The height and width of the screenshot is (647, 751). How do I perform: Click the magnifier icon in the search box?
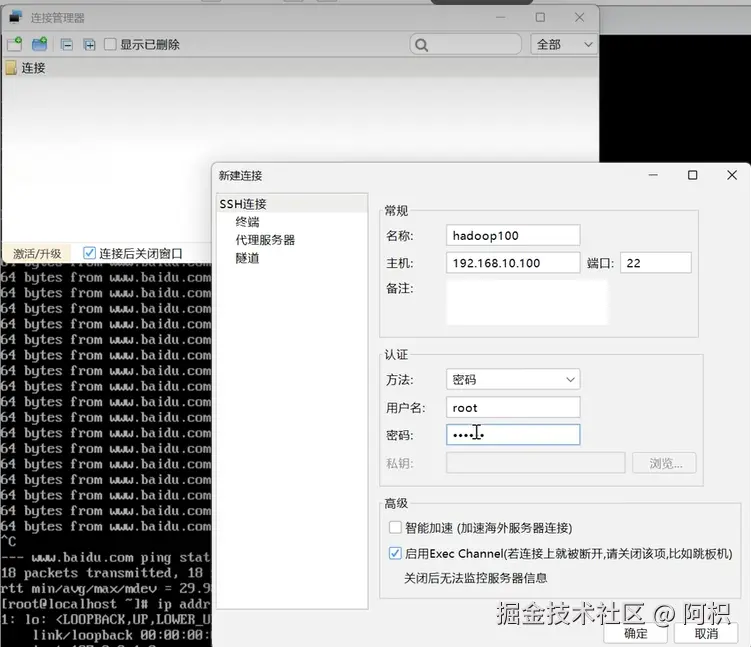point(421,45)
